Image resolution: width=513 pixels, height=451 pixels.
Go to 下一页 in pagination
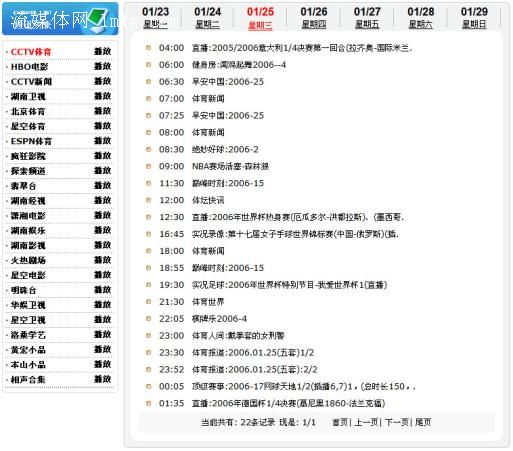[397, 422]
